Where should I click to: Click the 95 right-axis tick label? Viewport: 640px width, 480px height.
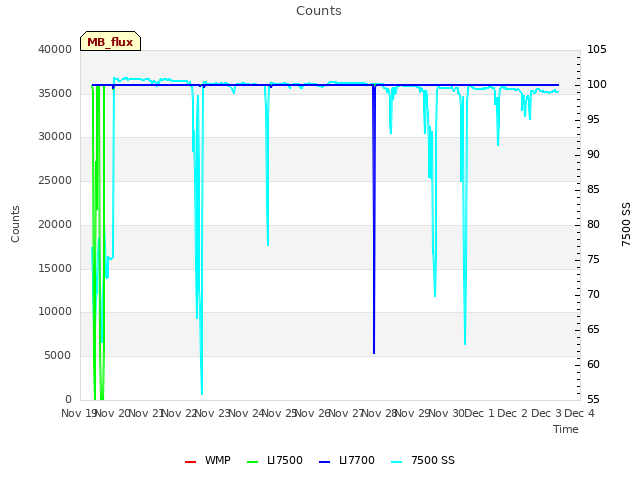tap(593, 120)
